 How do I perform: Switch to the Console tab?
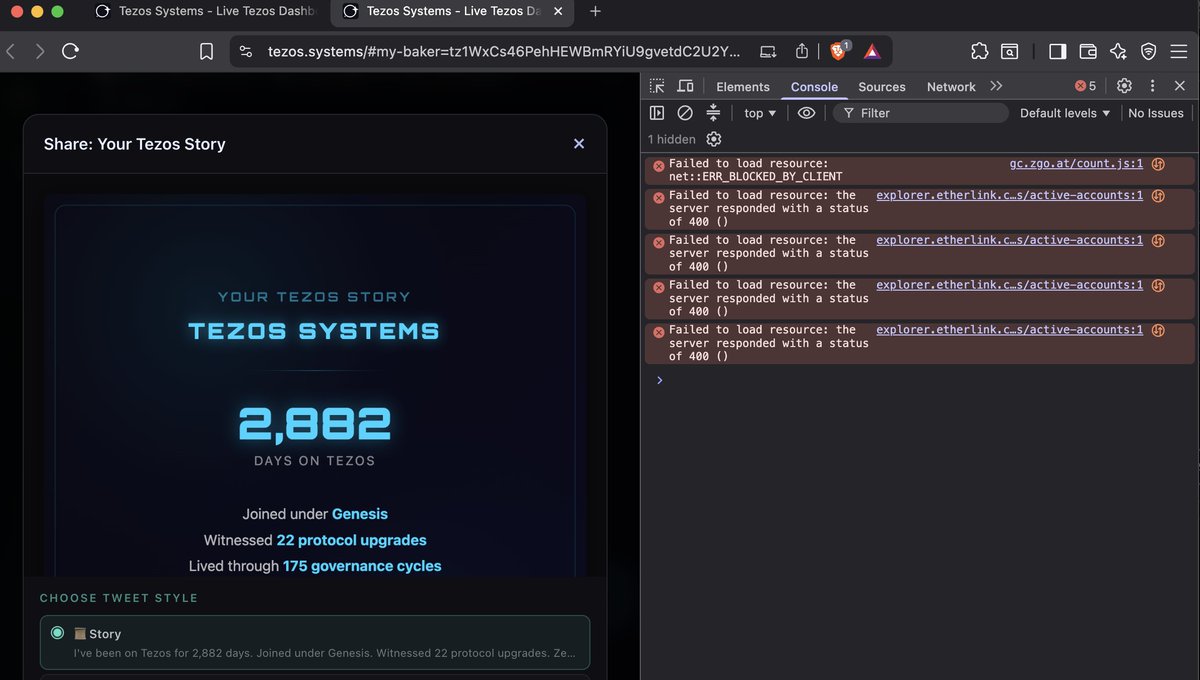click(x=814, y=87)
